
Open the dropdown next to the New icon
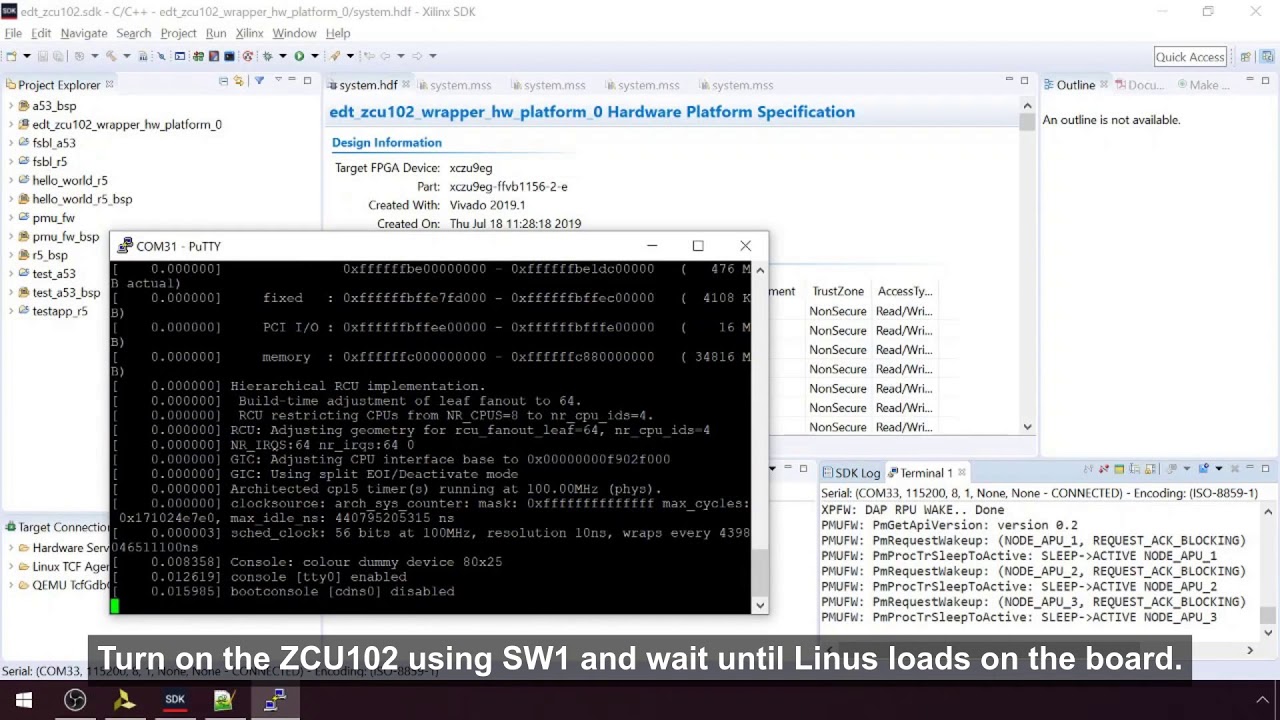[27, 56]
